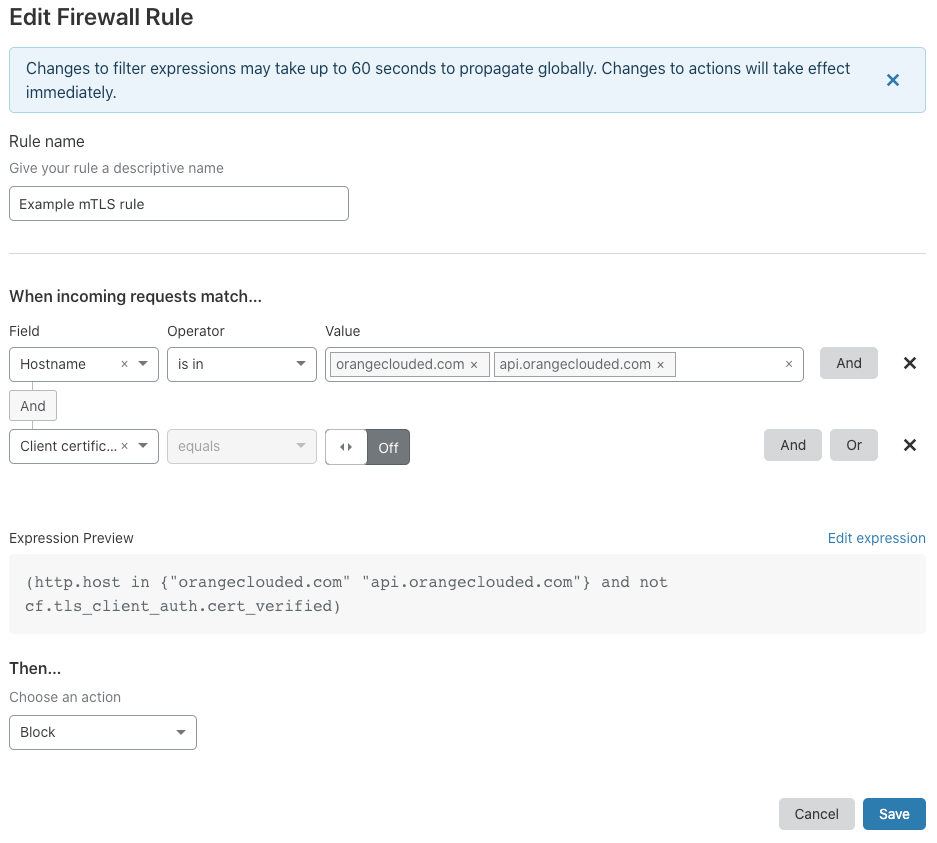Image resolution: width=937 pixels, height=843 pixels.
Task: Add an And condition to the Hostname row
Action: [x=848, y=363]
